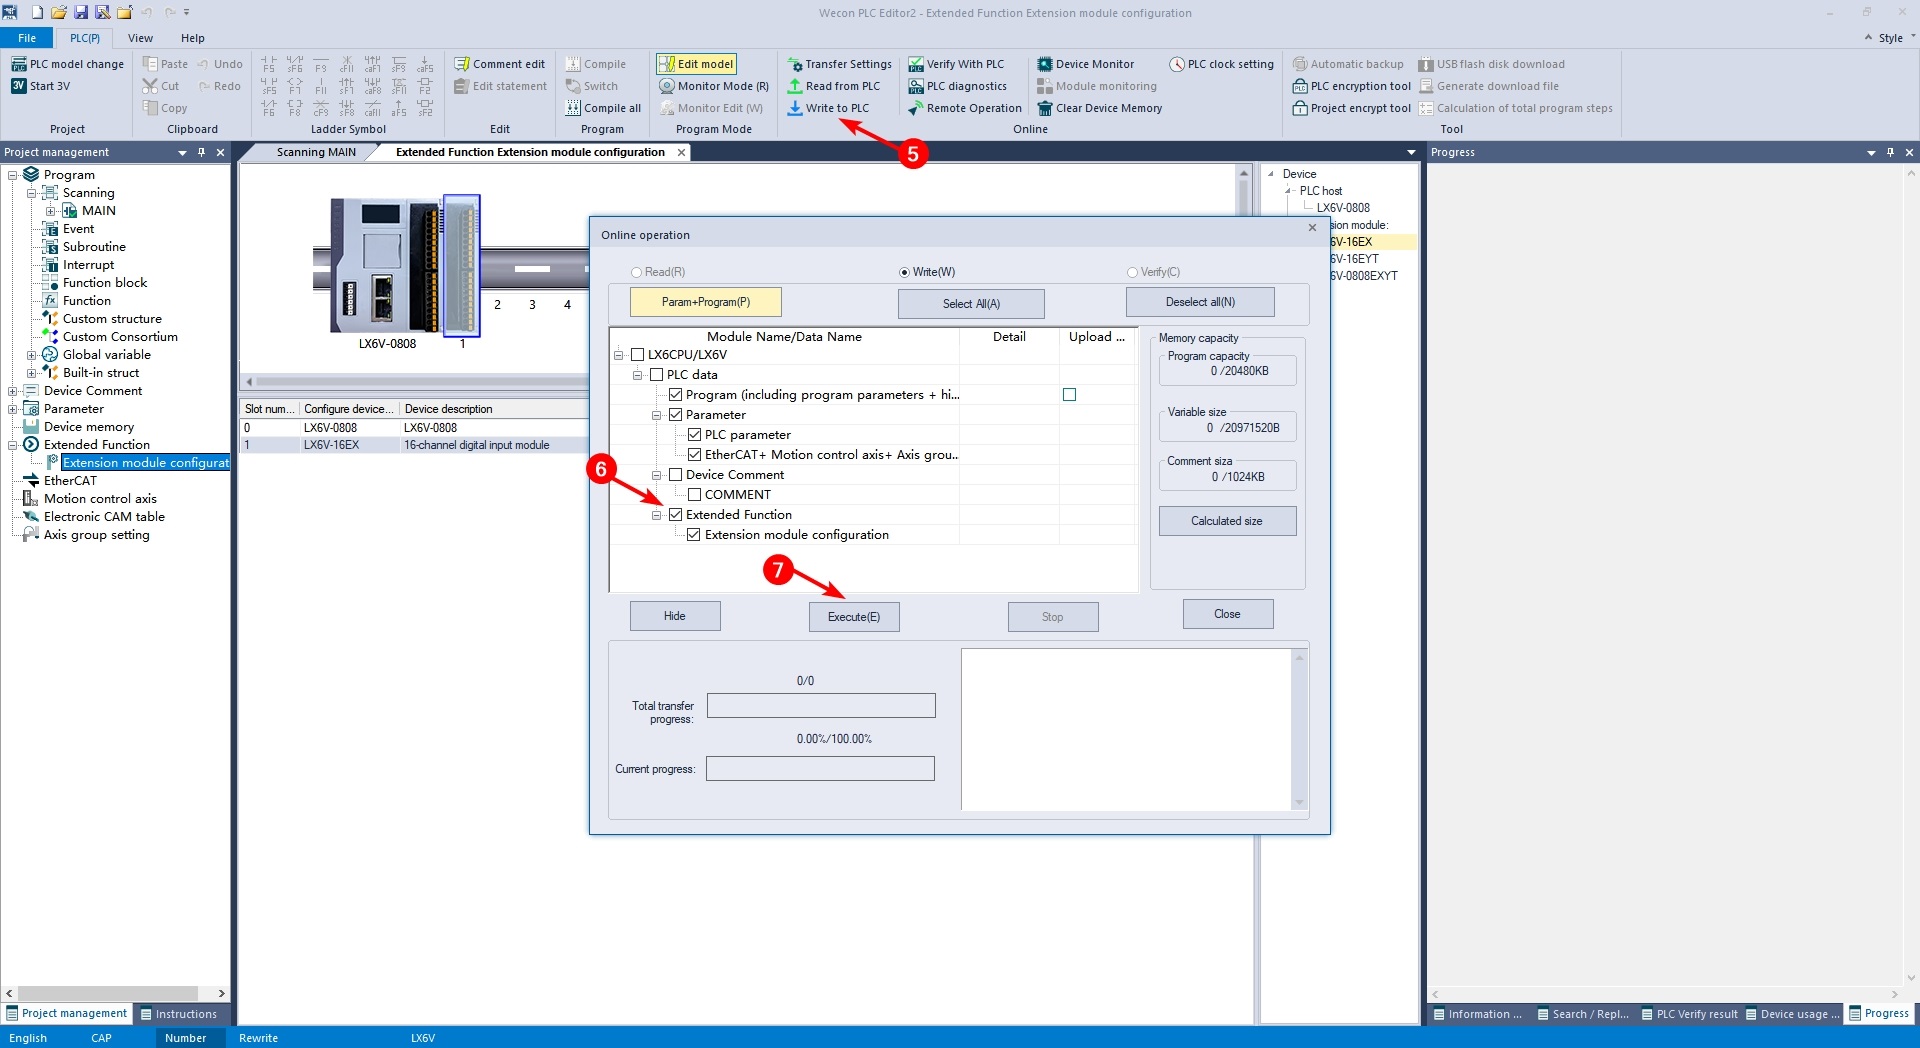
Task: Open Transfer Settings tool
Action: (x=839, y=64)
